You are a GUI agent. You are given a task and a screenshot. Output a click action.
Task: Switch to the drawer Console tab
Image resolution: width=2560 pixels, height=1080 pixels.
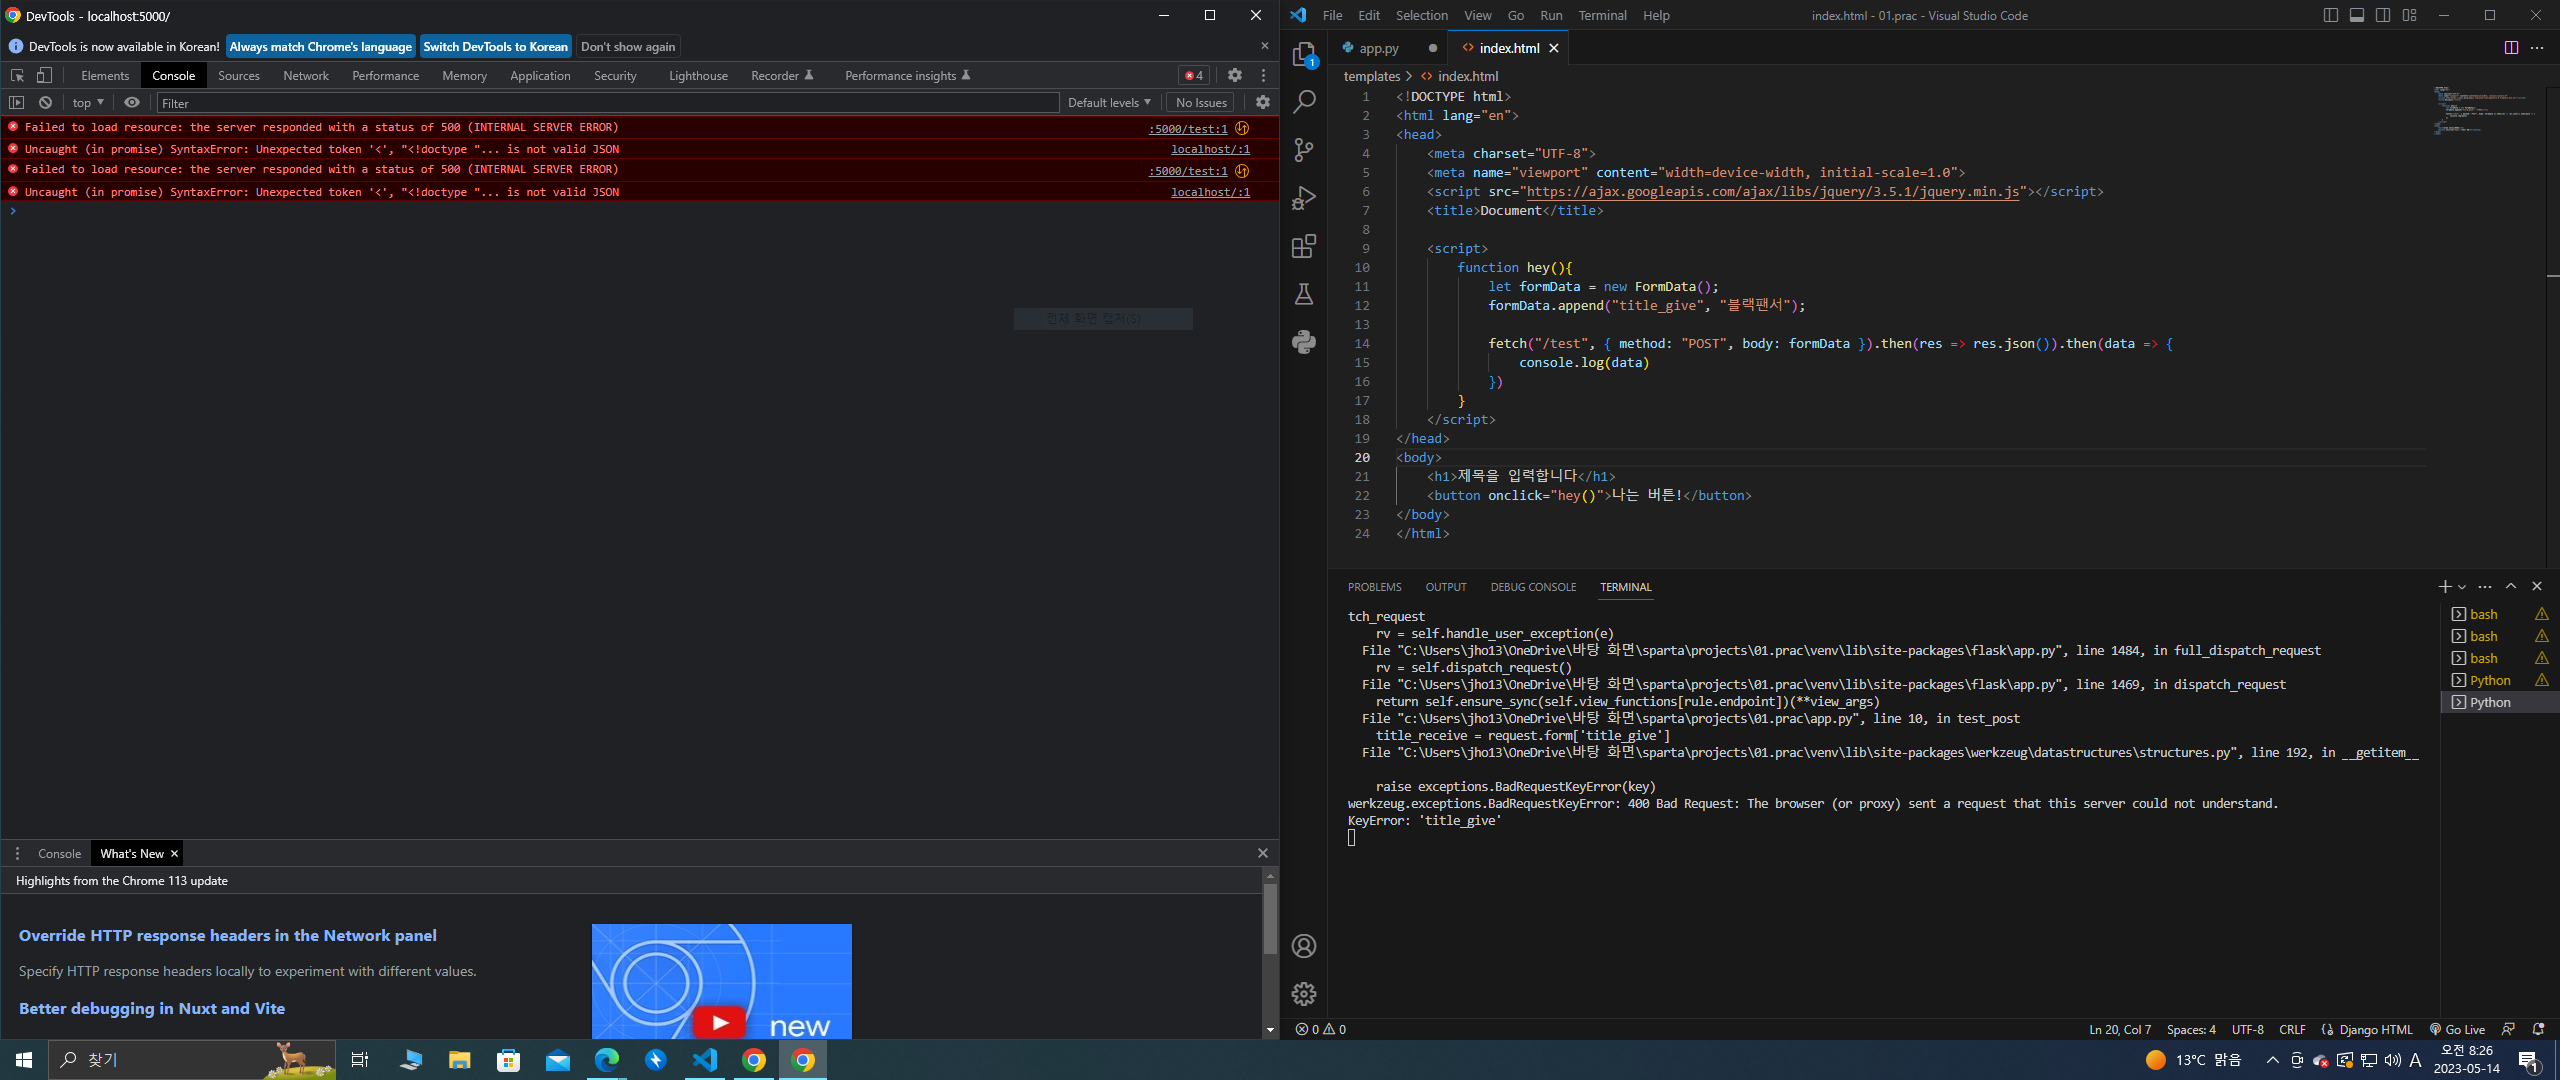click(x=59, y=853)
